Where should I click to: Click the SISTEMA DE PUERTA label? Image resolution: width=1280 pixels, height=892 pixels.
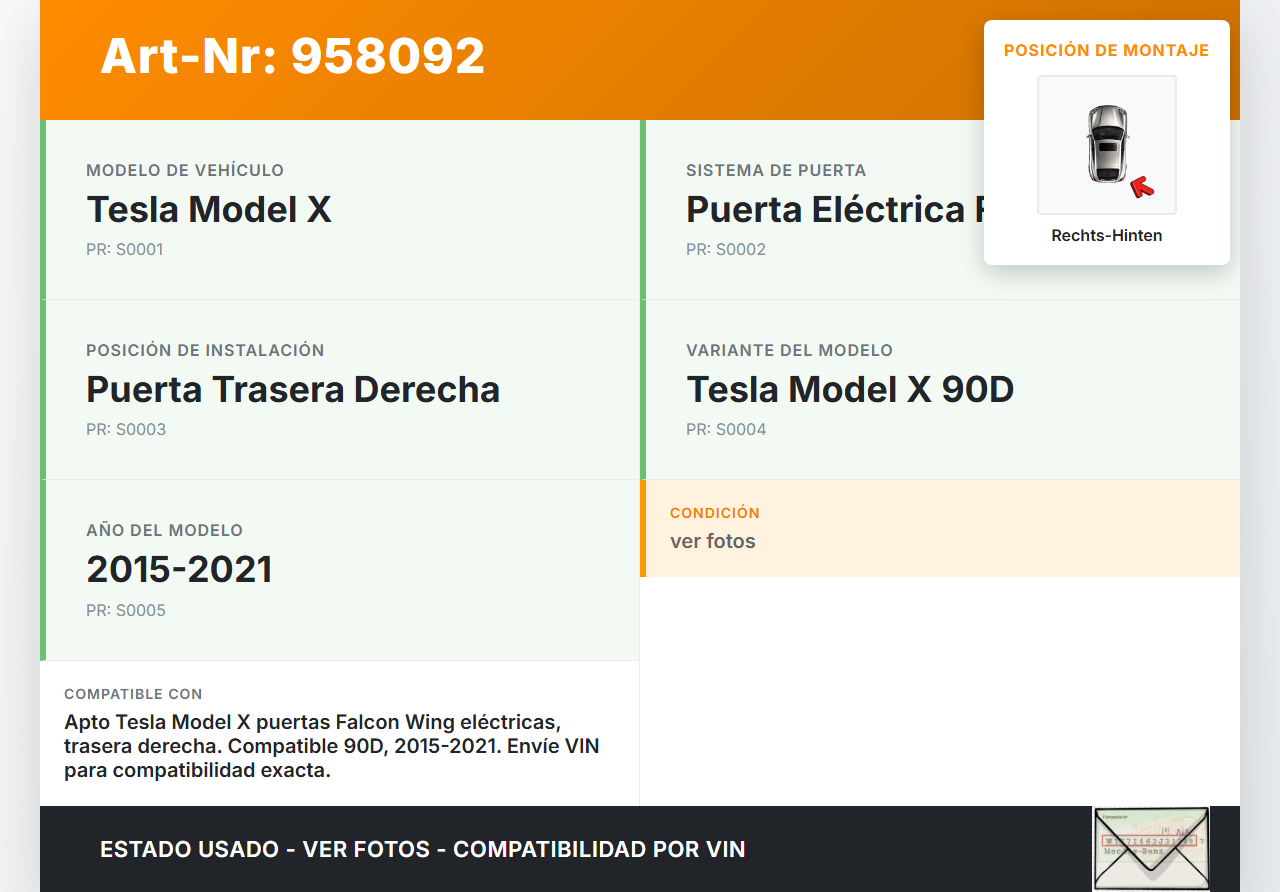click(x=776, y=171)
